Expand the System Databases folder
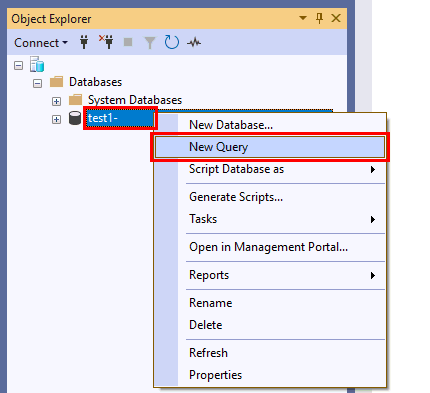The height and width of the screenshot is (393, 430). [56, 101]
